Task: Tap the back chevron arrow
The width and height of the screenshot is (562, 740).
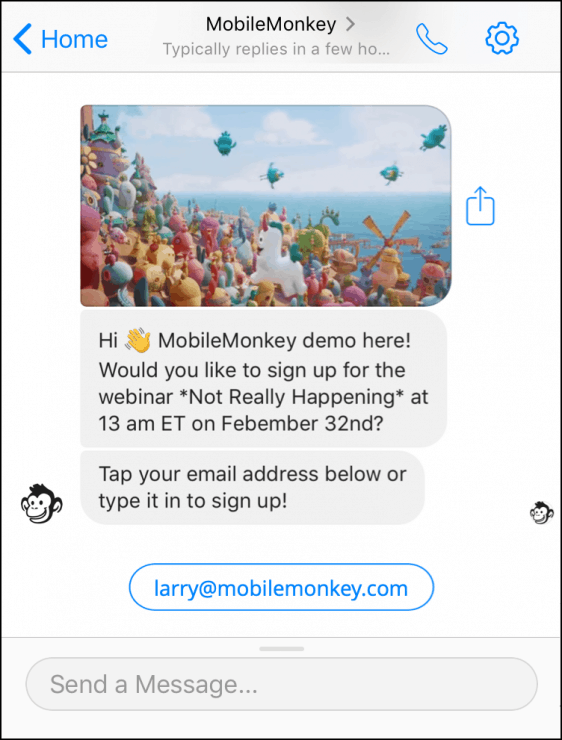Action: [22, 39]
